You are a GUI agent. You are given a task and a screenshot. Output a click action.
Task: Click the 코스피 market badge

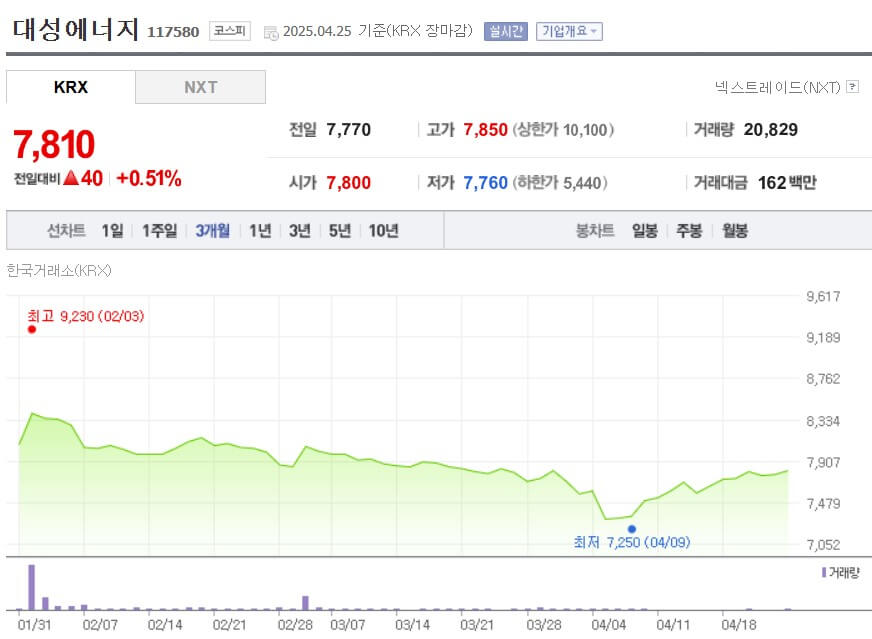(230, 31)
